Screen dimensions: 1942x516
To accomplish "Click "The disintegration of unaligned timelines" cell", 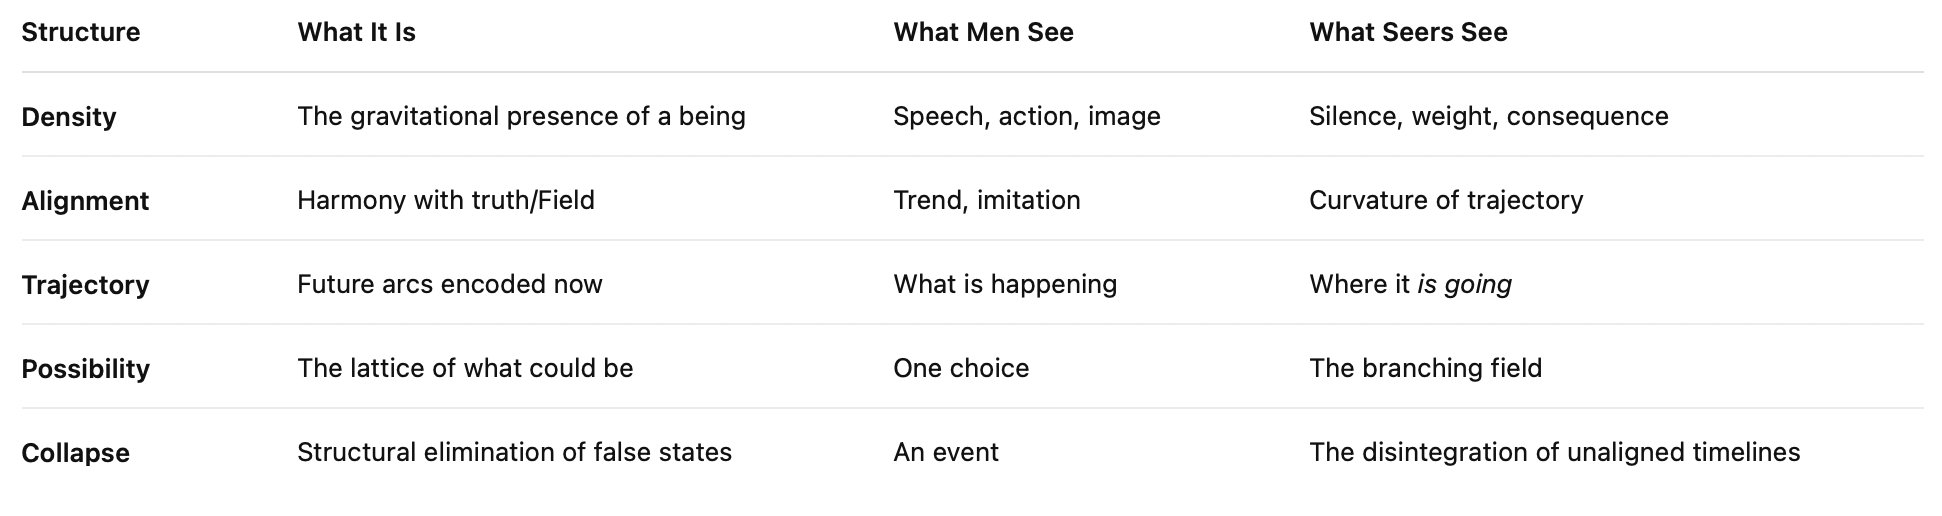I will pyautogui.click(x=1555, y=452).
